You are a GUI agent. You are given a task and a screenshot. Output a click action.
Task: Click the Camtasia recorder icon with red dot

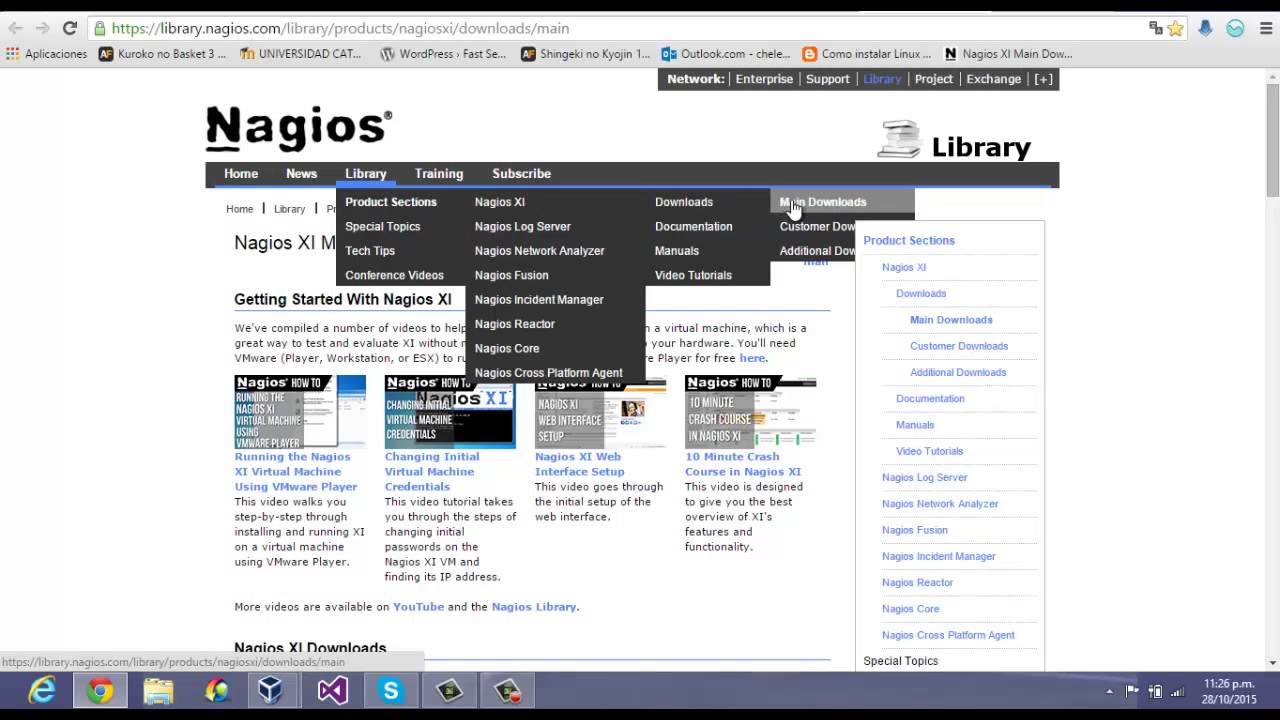click(x=508, y=691)
